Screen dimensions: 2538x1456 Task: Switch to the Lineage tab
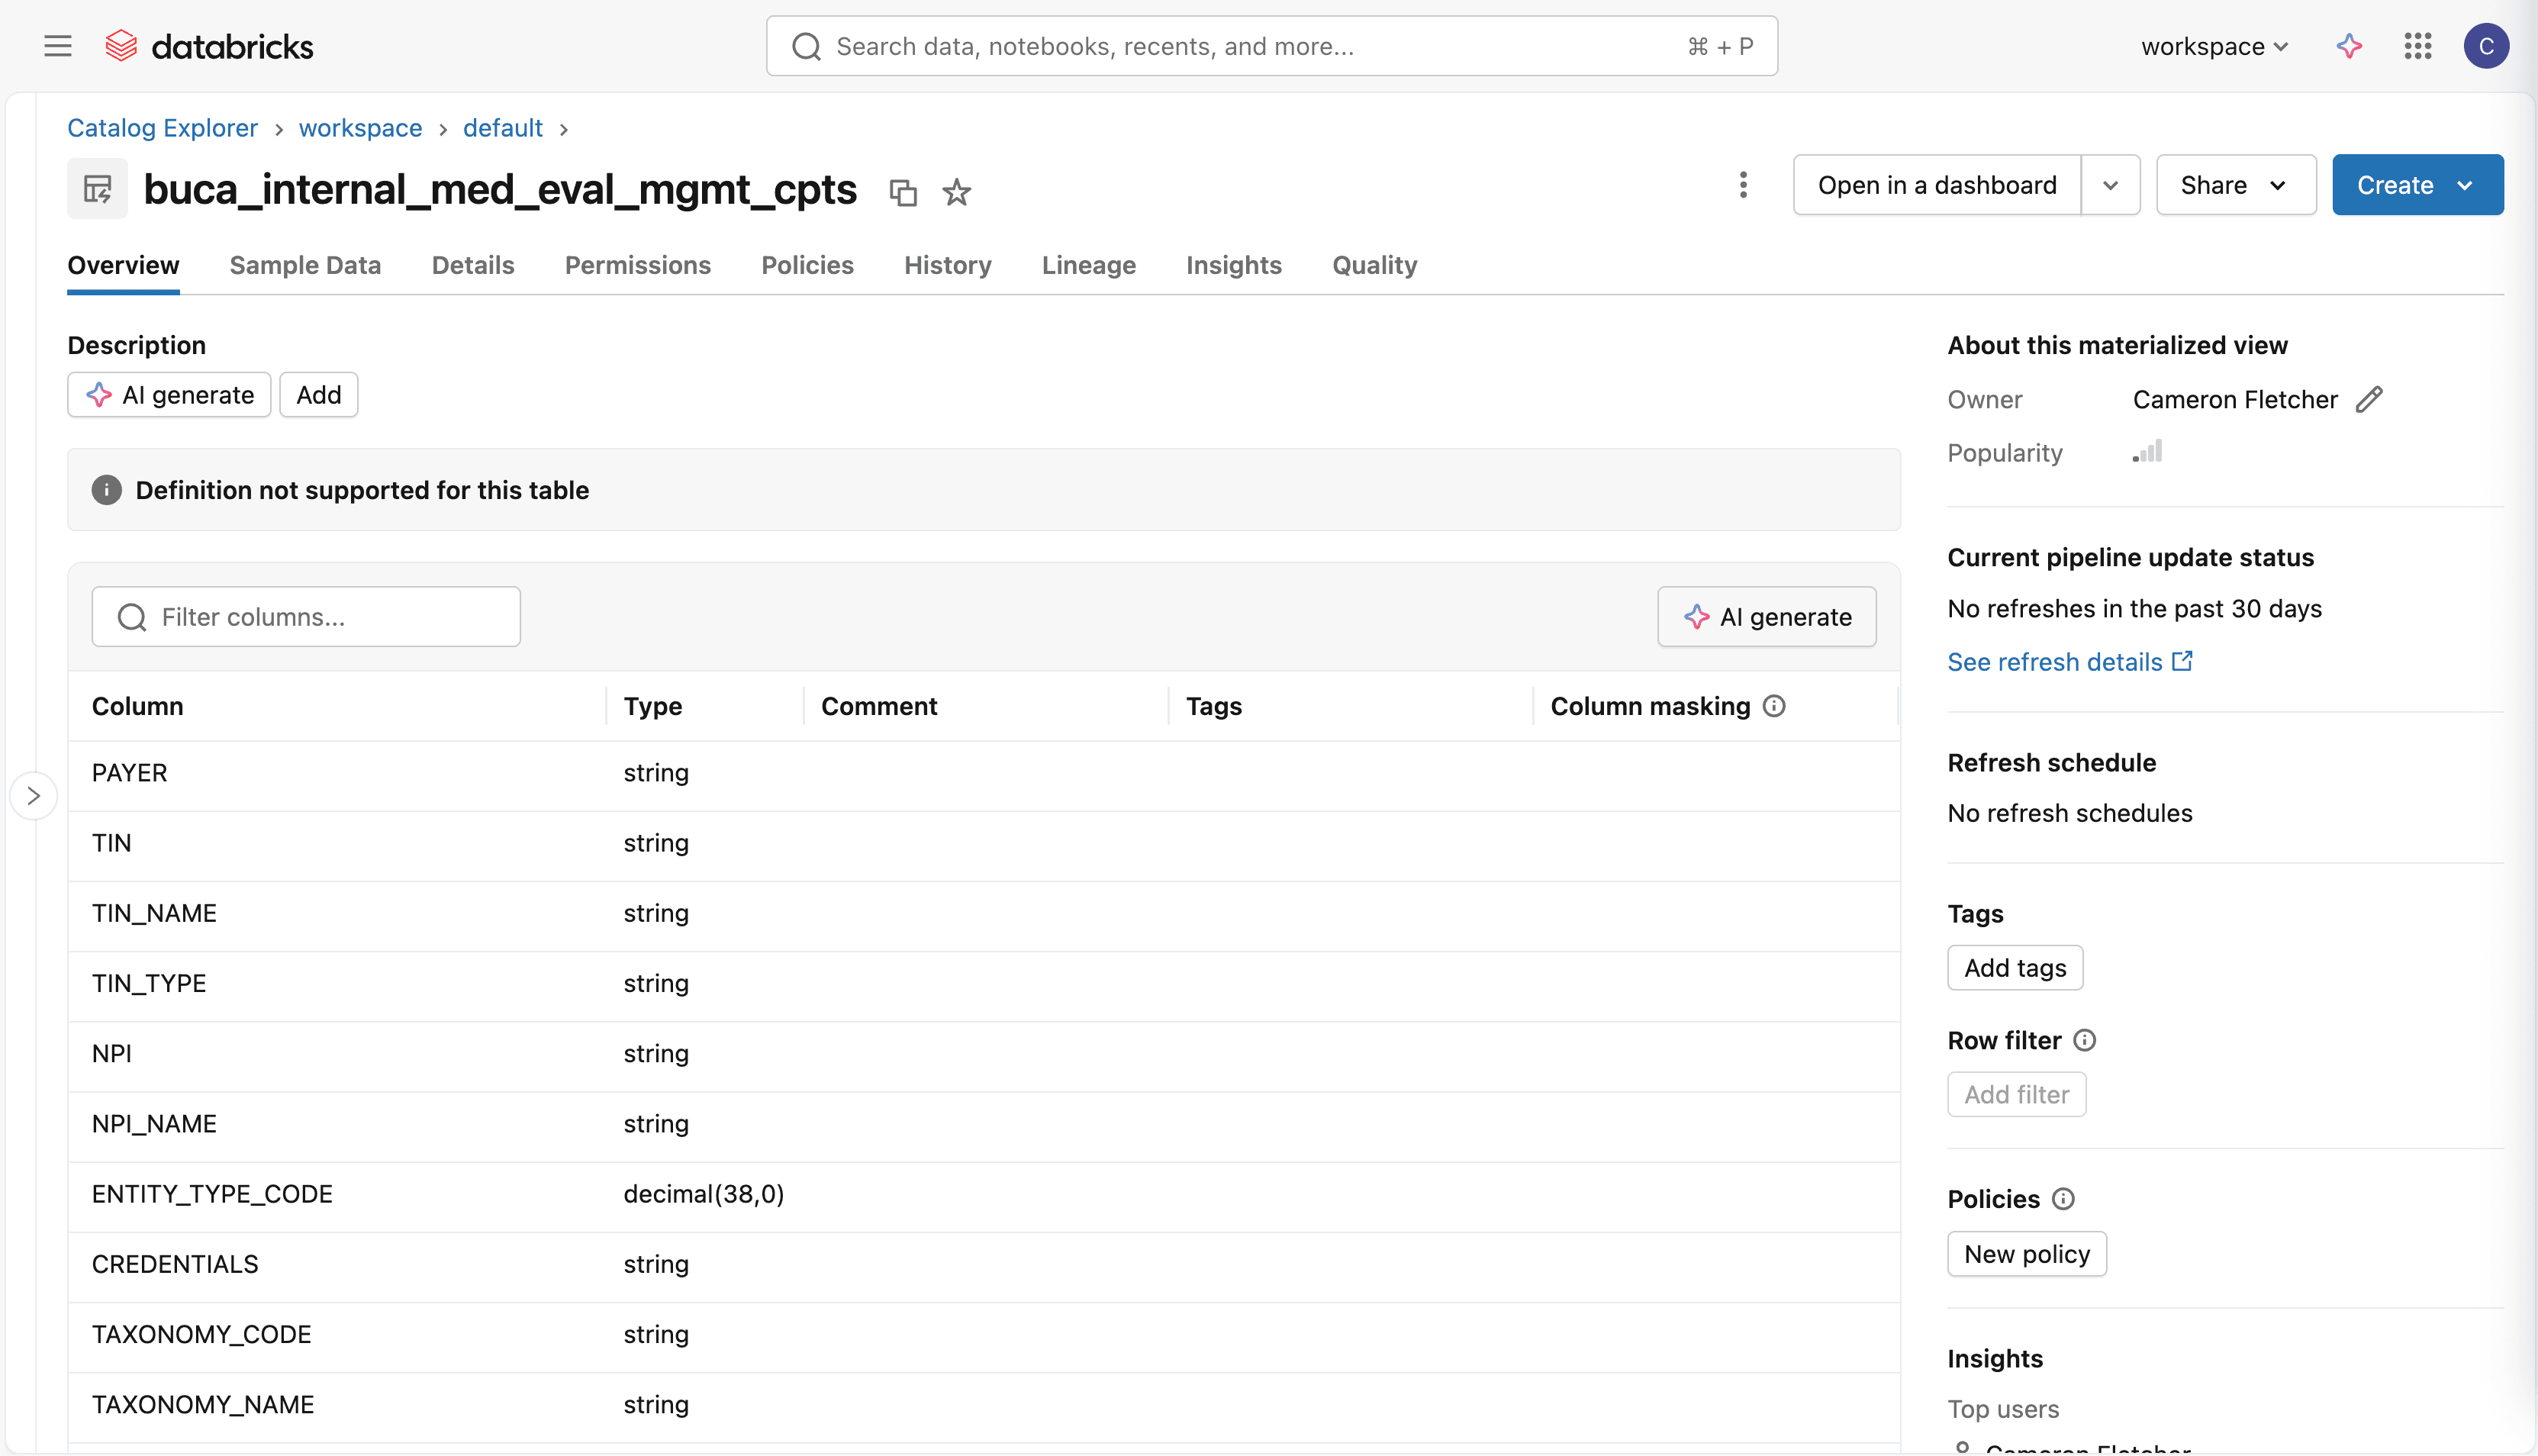1088,265
